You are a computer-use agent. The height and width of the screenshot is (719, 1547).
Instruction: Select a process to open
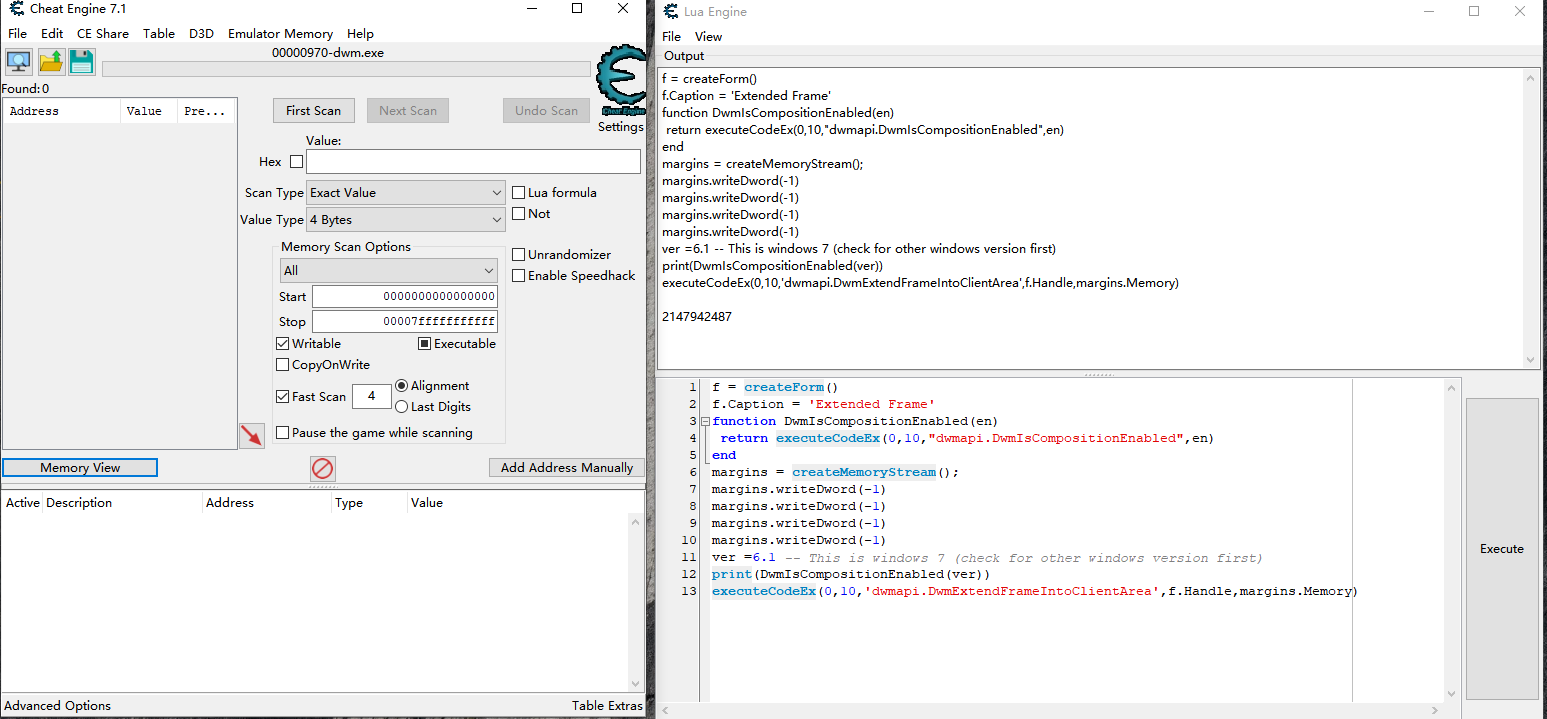coord(18,61)
